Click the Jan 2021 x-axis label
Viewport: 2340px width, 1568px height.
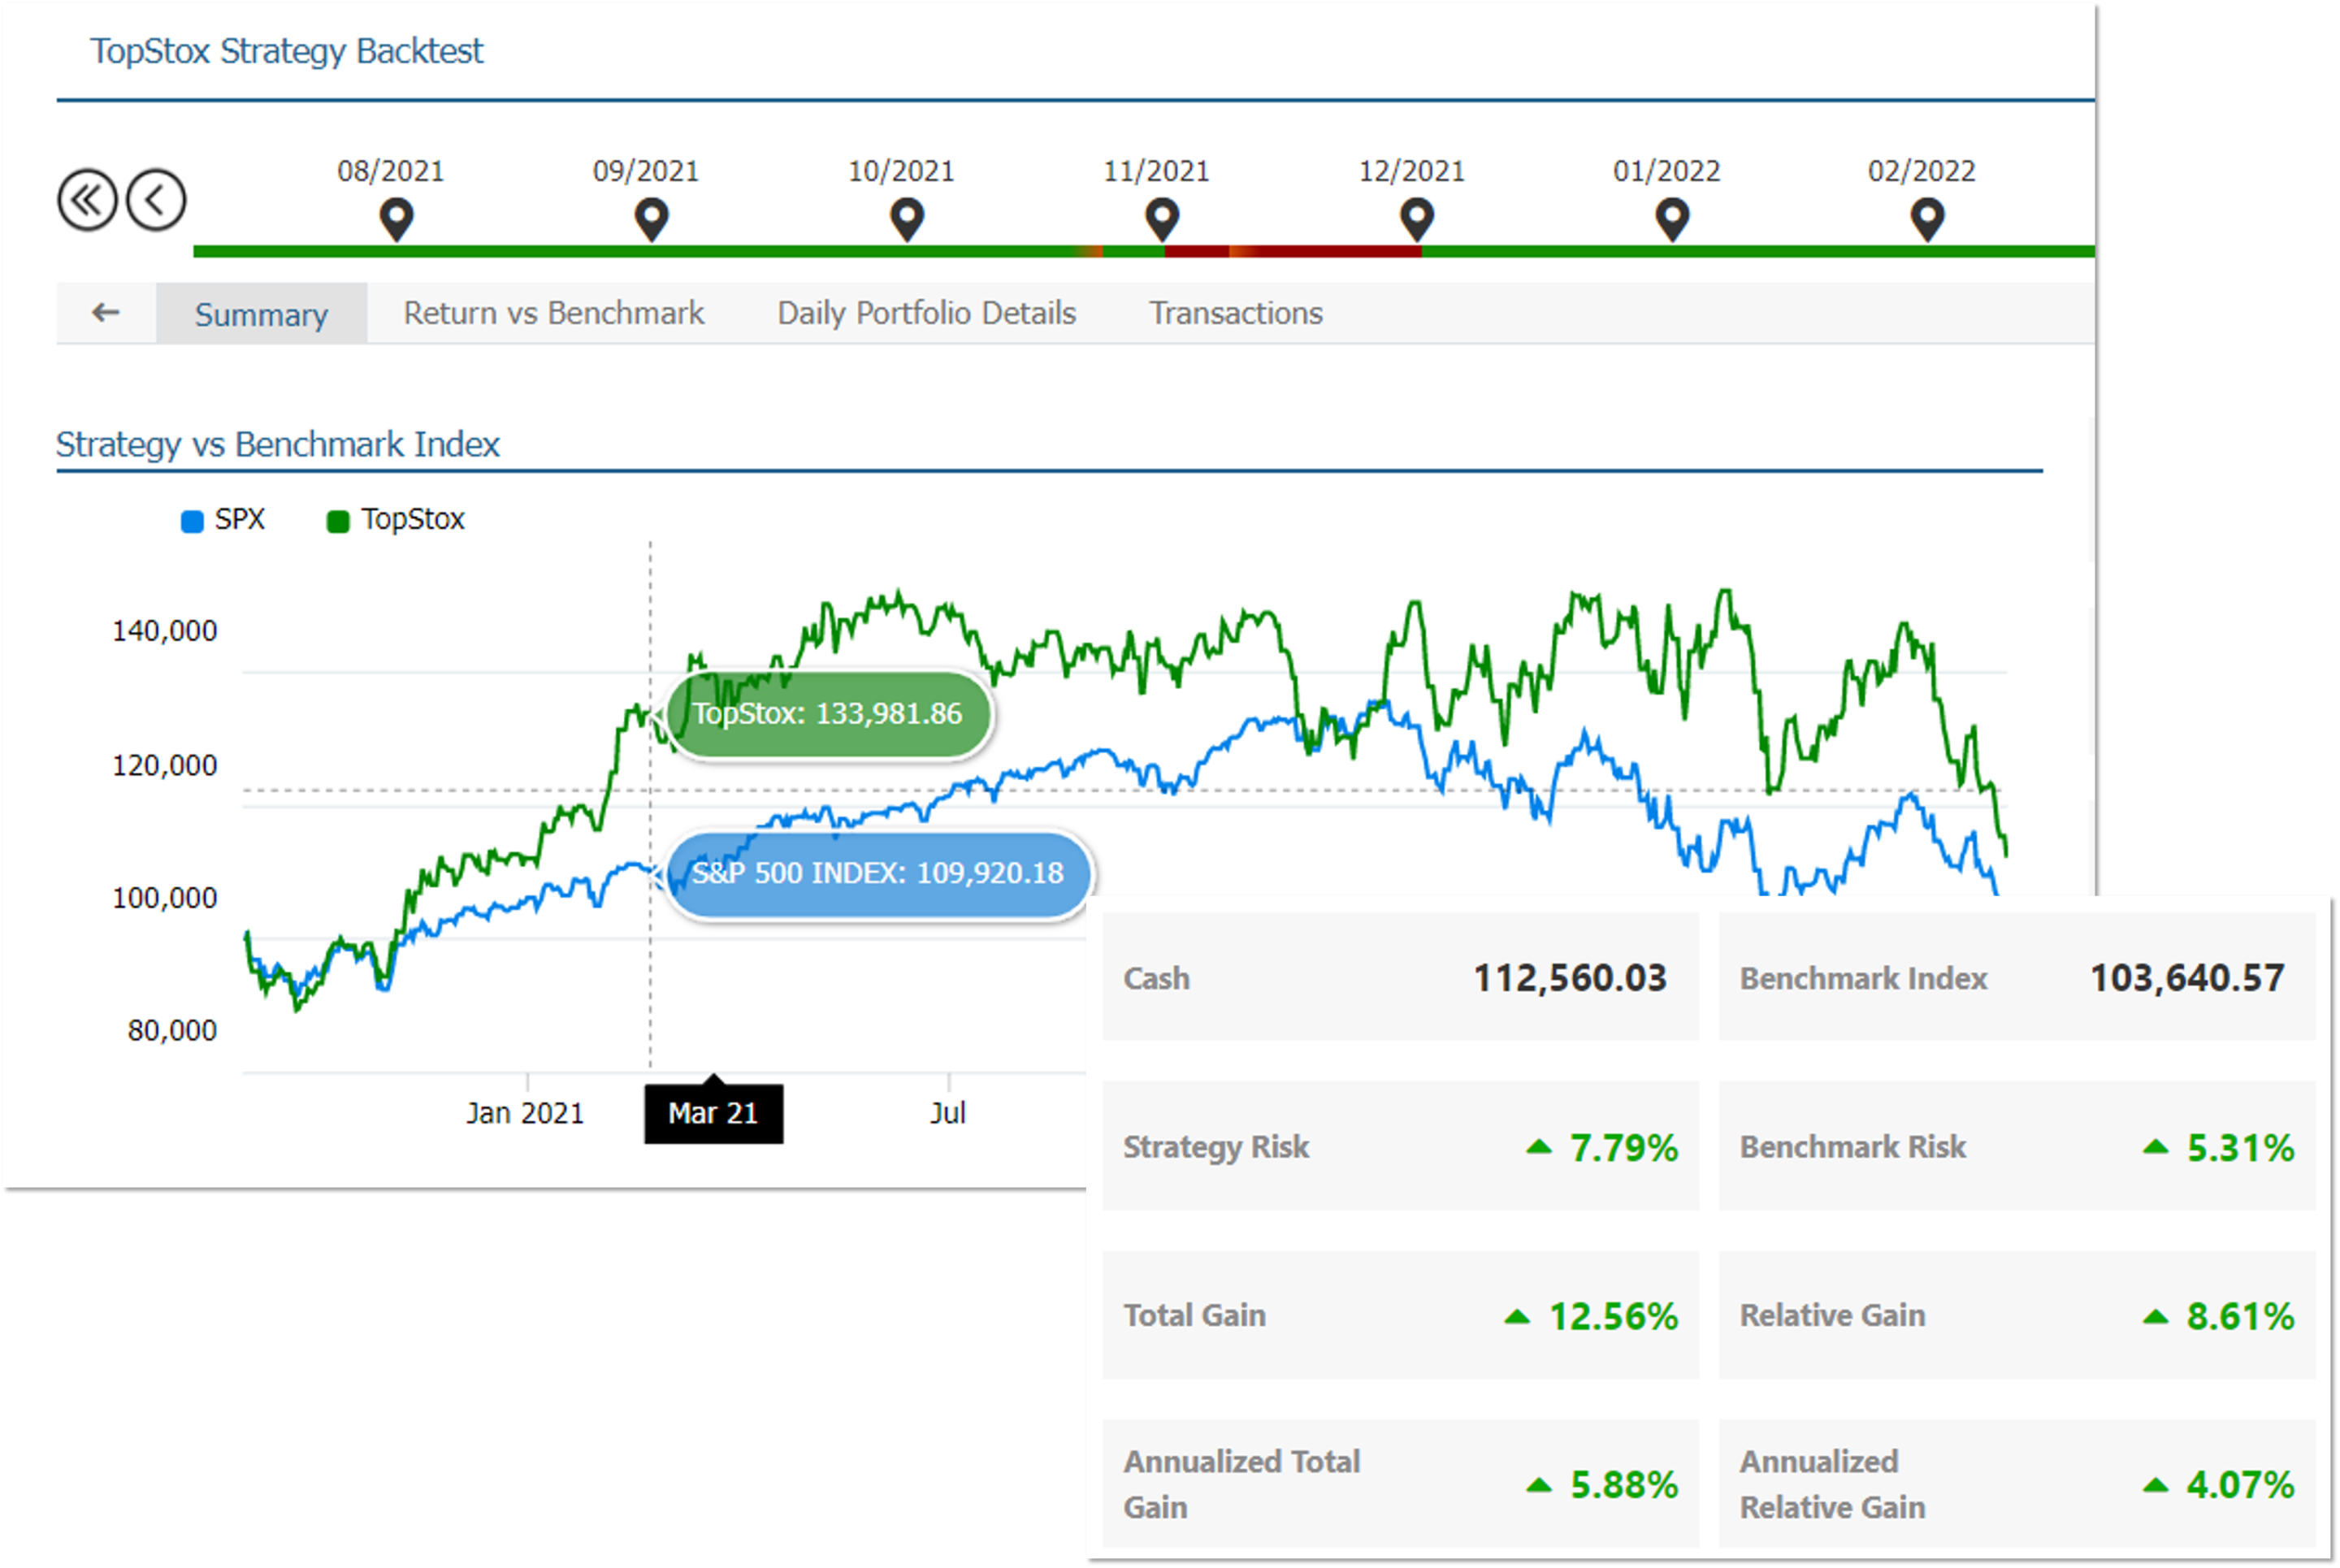pos(525,1113)
